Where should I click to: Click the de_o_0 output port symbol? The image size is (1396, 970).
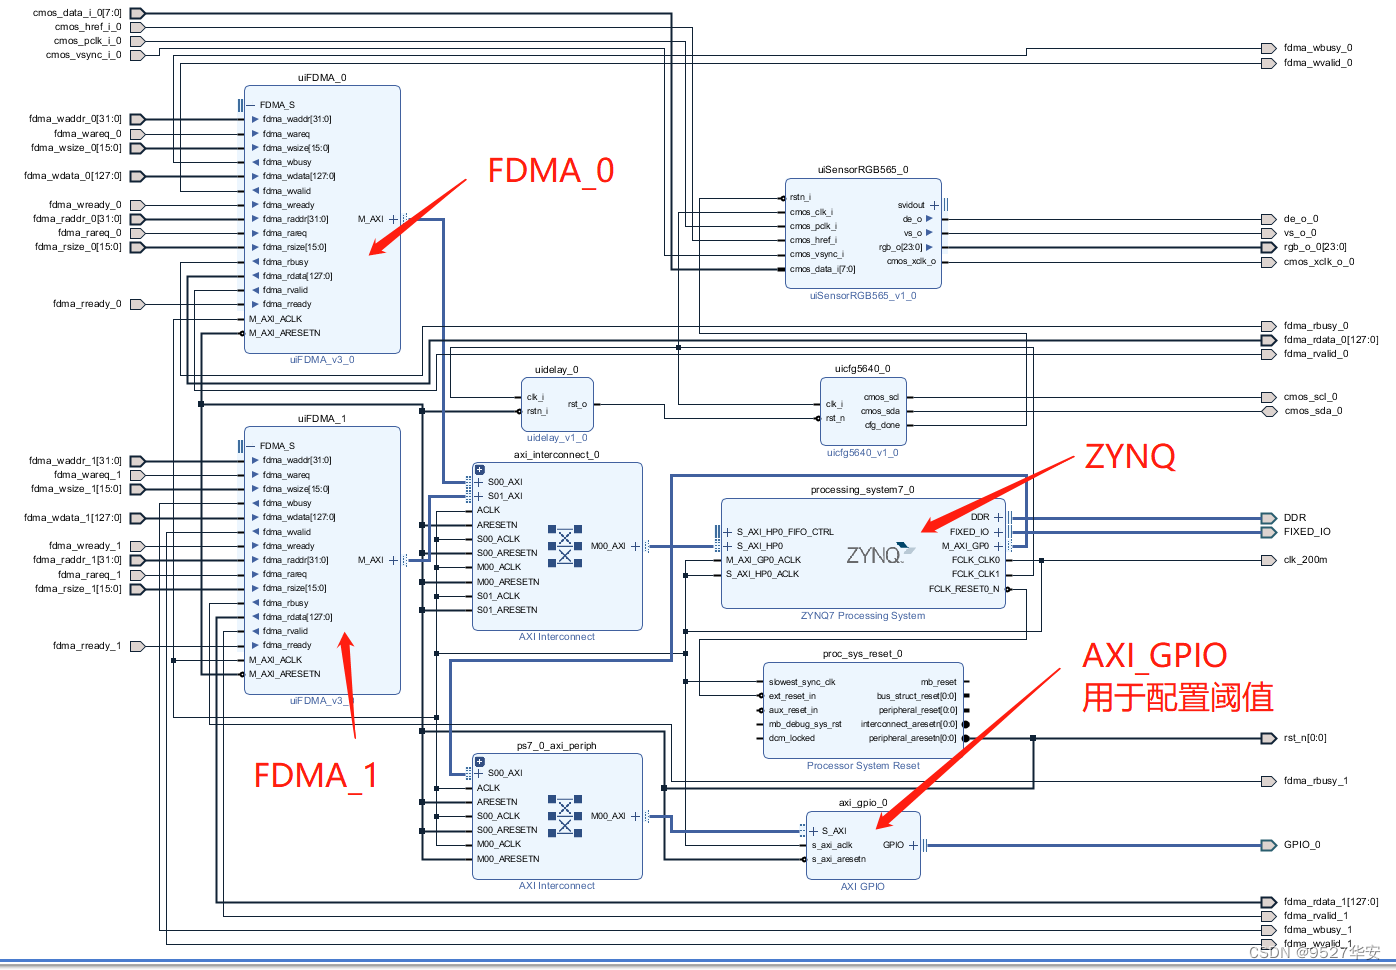pos(1268,219)
